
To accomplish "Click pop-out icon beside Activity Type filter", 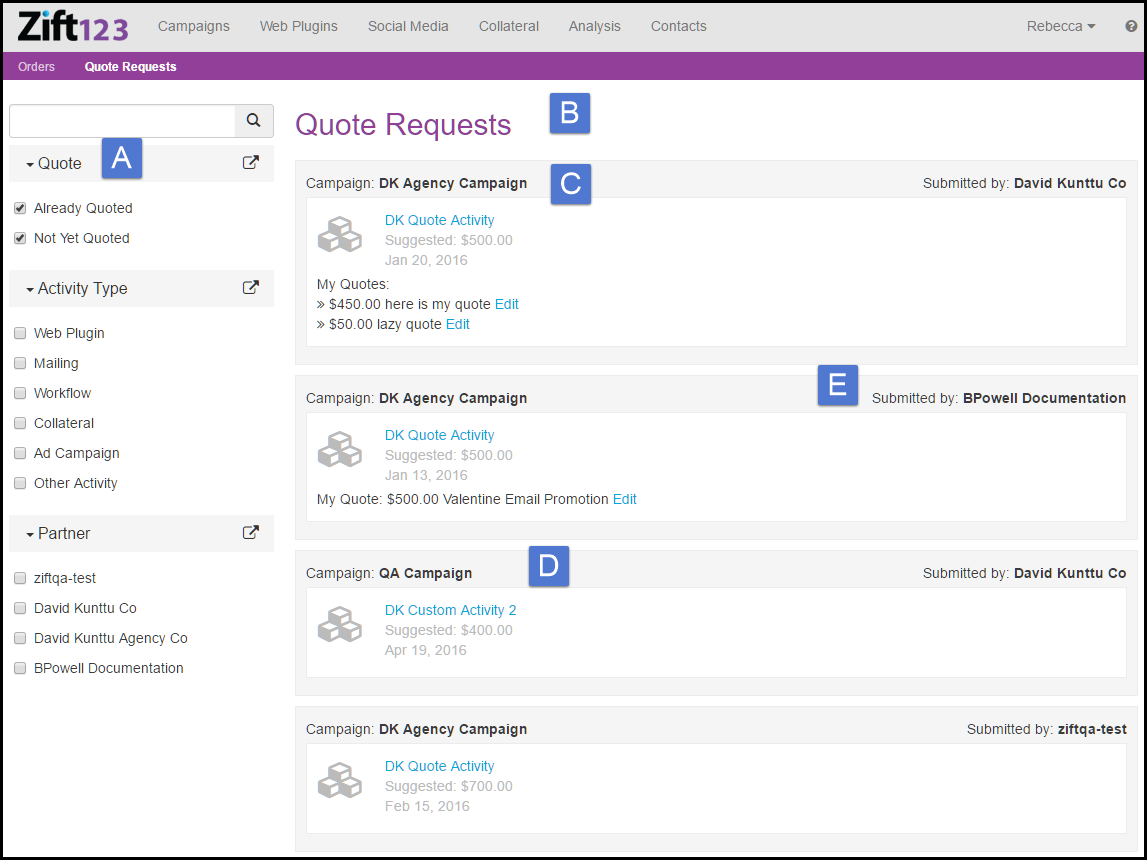I will coord(251,288).
